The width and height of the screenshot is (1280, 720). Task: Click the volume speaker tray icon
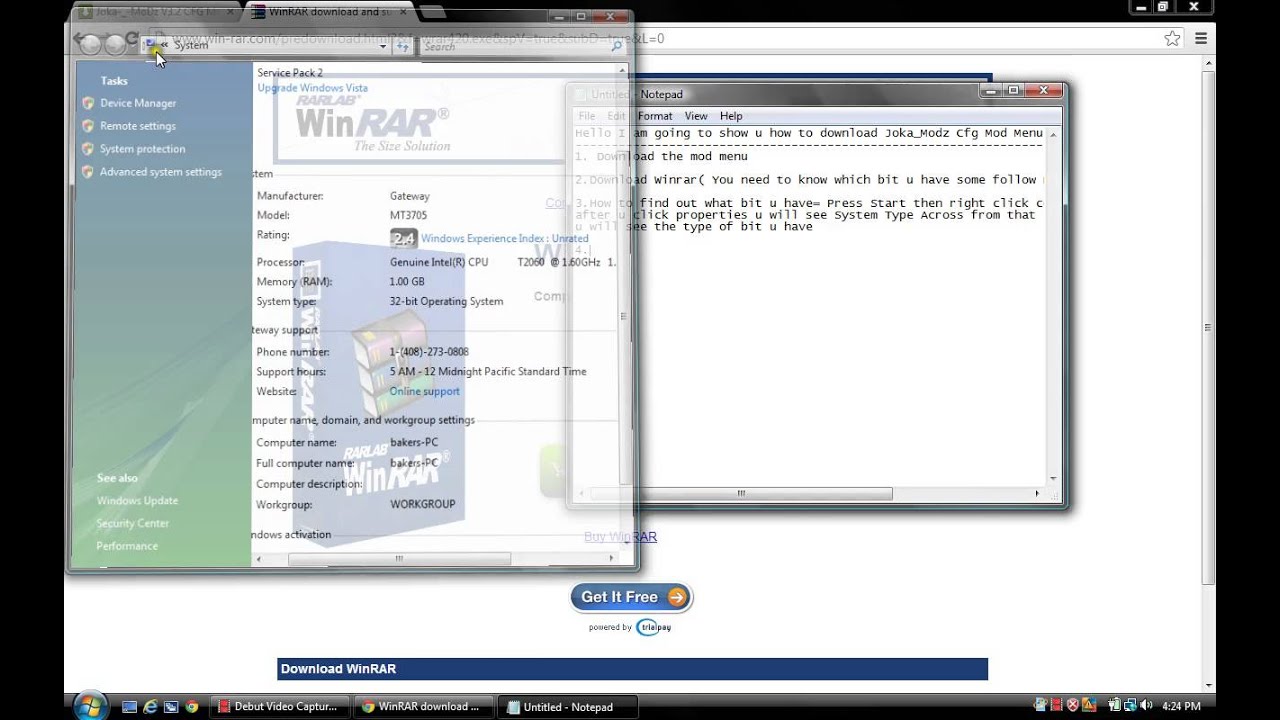[1146, 706]
